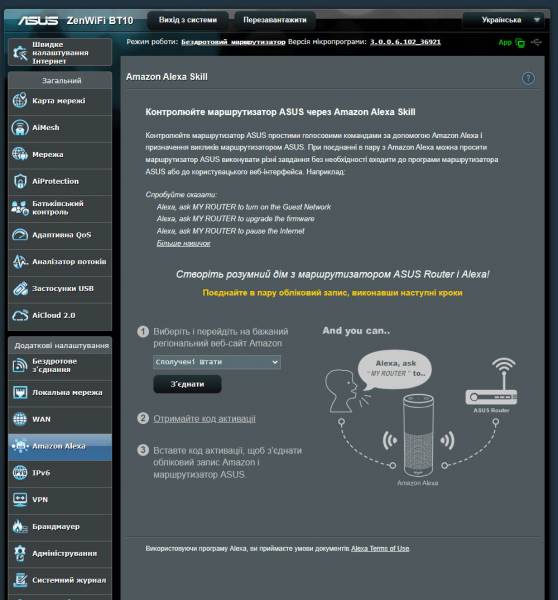Click the Батьківський контроль family icon
Image resolution: width=558 pixels, height=600 pixels.
pyautogui.click(x=20, y=208)
